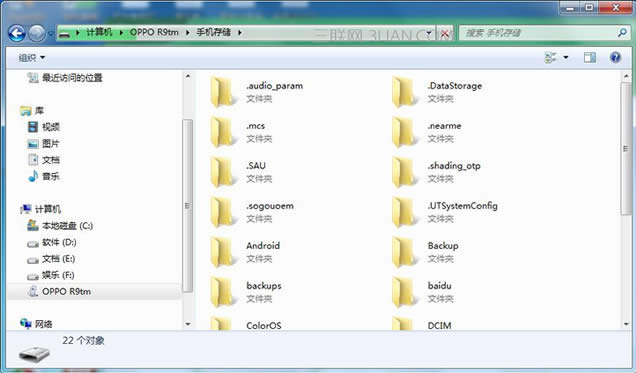
Task: Click navigation pane scroll down arrow
Action: 188,324
